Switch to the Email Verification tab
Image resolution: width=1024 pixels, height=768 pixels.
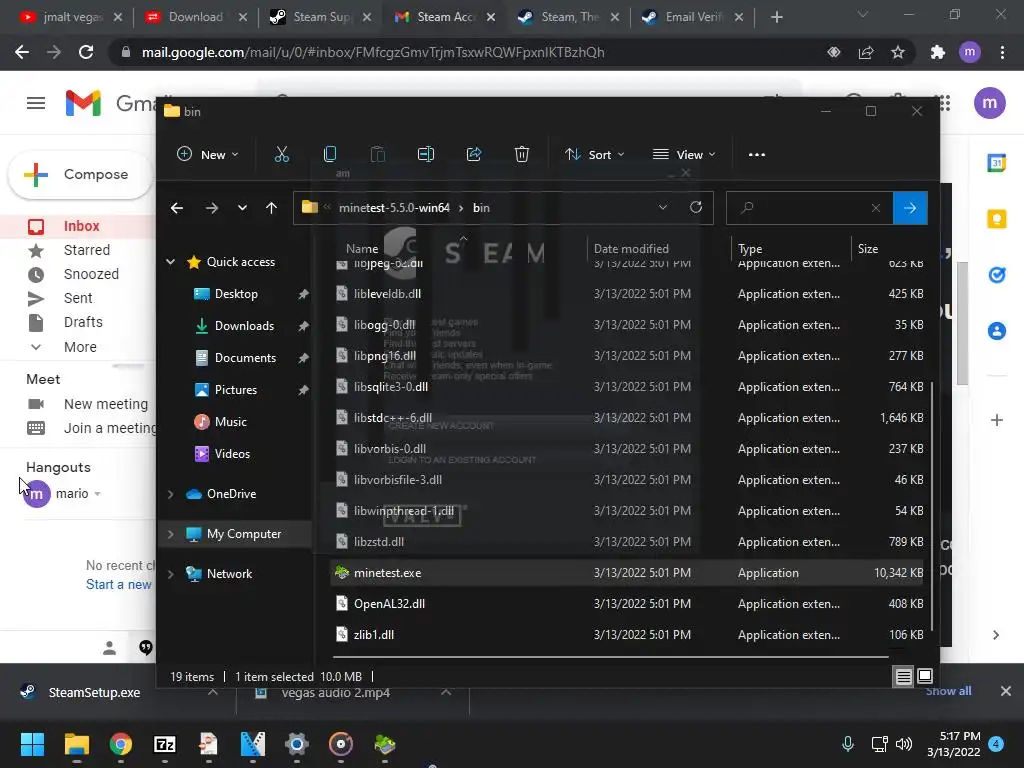click(694, 17)
